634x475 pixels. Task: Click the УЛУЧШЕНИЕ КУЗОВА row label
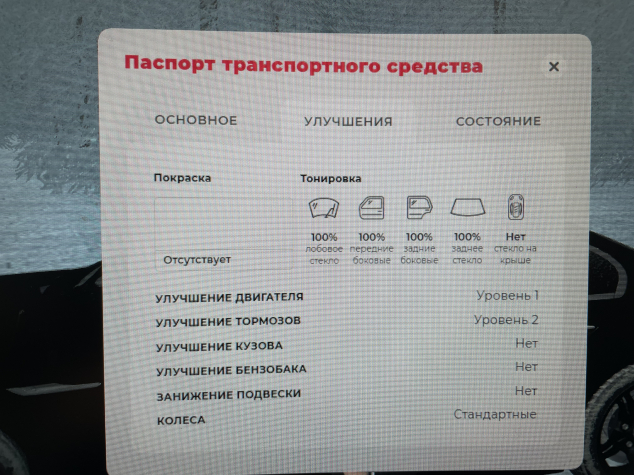pyautogui.click(x=219, y=346)
